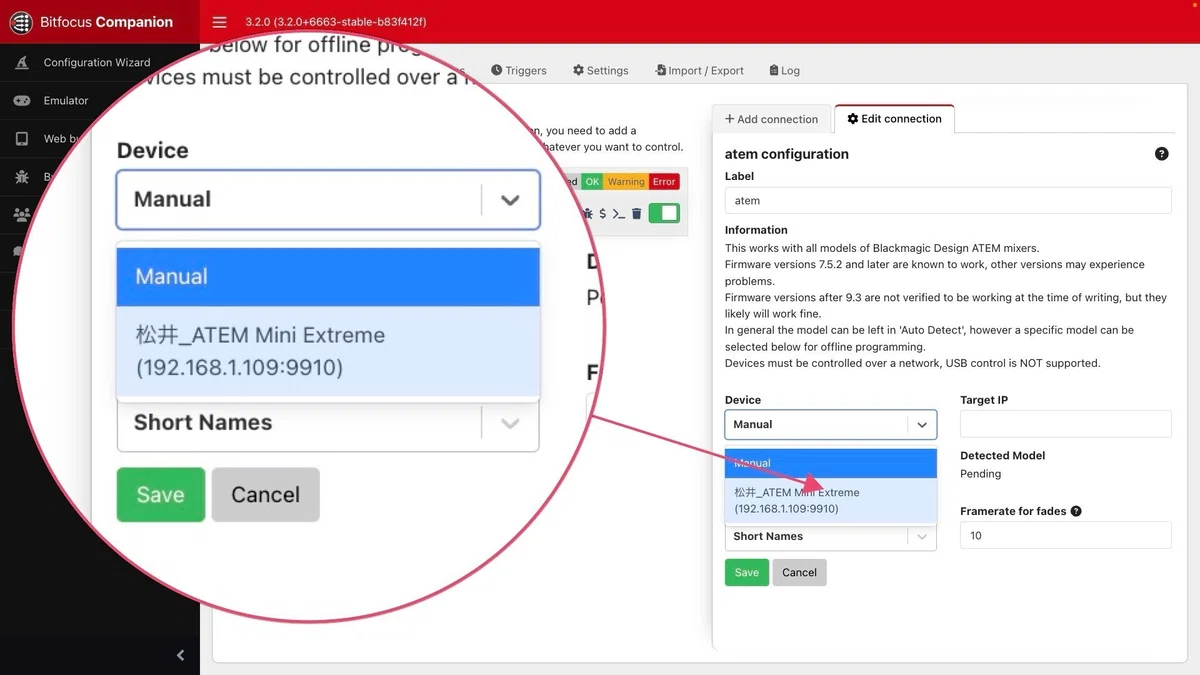Screen dimensions: 1200x675
Task: Click the Framerate for fades field showing 10
Action: coord(1065,535)
